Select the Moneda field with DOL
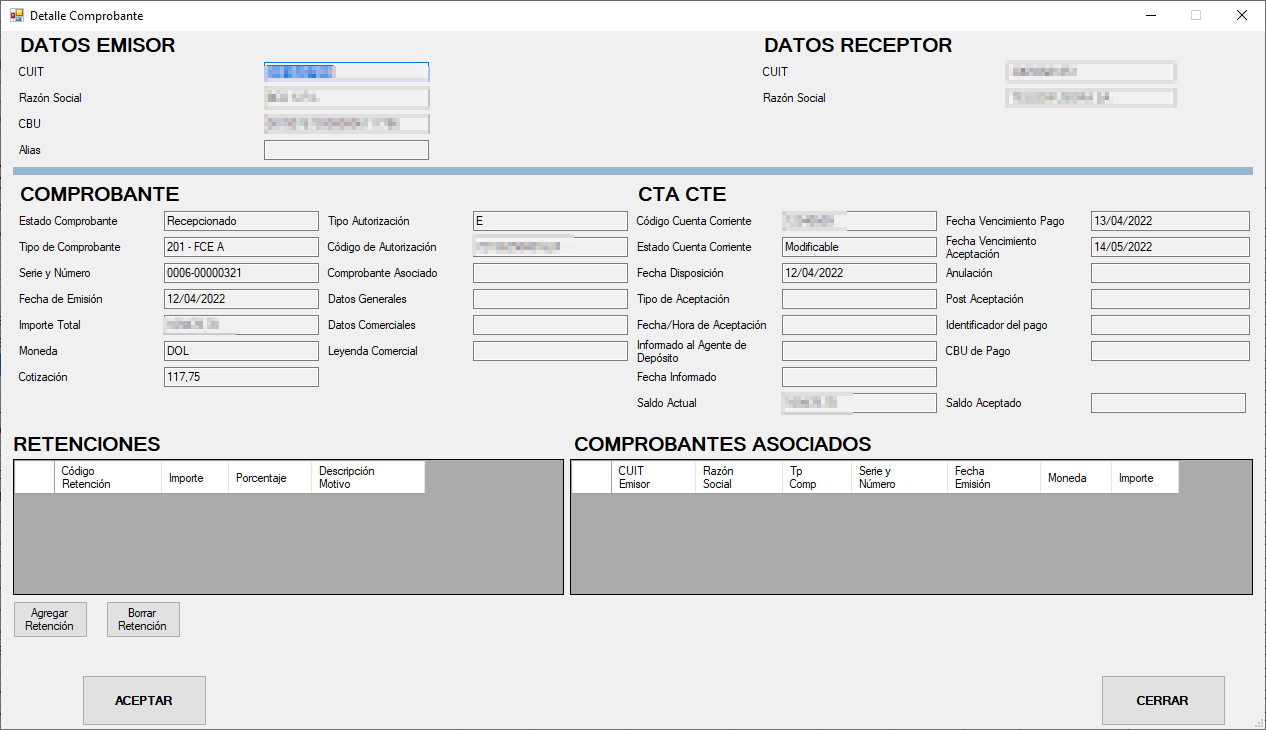The width and height of the screenshot is (1266, 730). coord(241,351)
